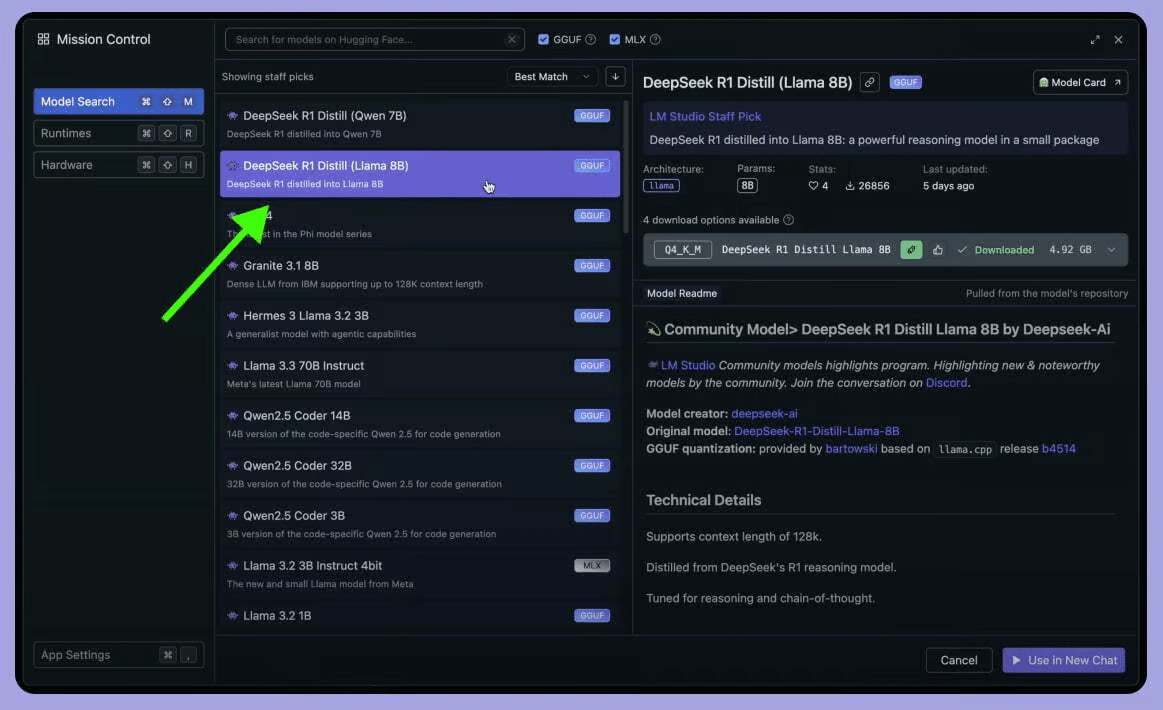1163x710 pixels.
Task: Select Qwen2.5 Coder 32B model
Action: pos(420,474)
